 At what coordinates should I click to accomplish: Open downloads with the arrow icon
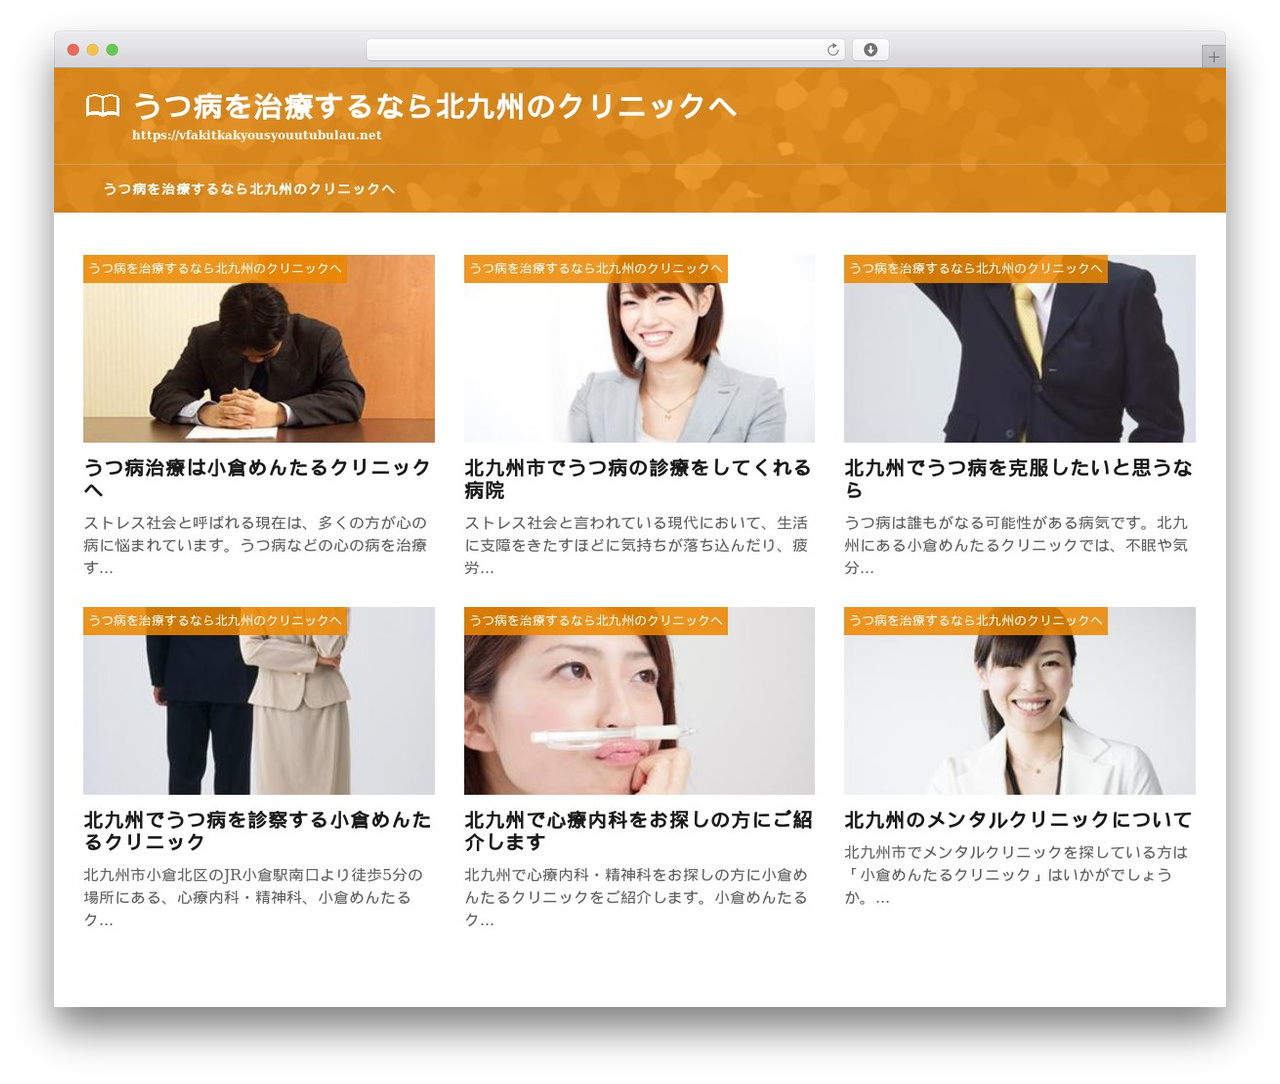(x=870, y=50)
